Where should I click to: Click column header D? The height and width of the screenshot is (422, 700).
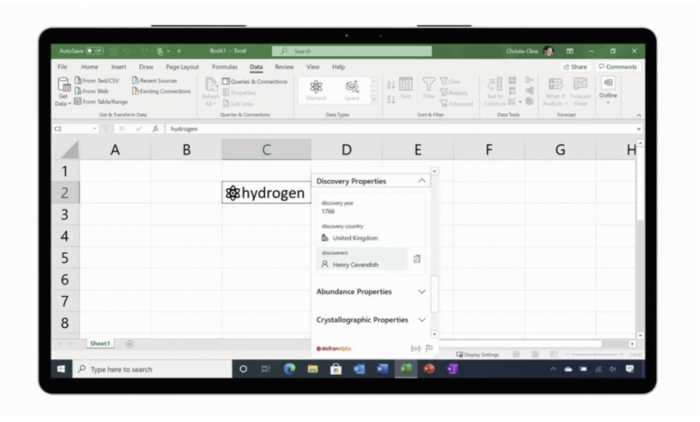pos(346,150)
